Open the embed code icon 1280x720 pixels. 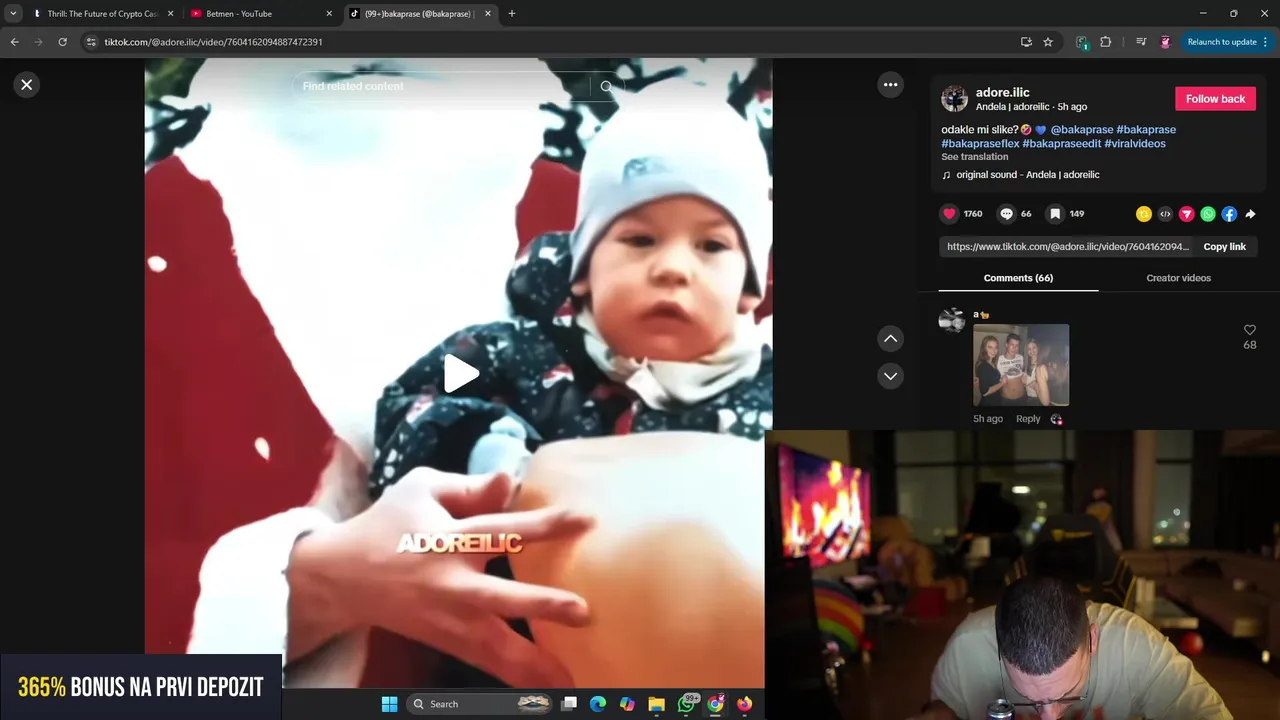(x=1165, y=214)
